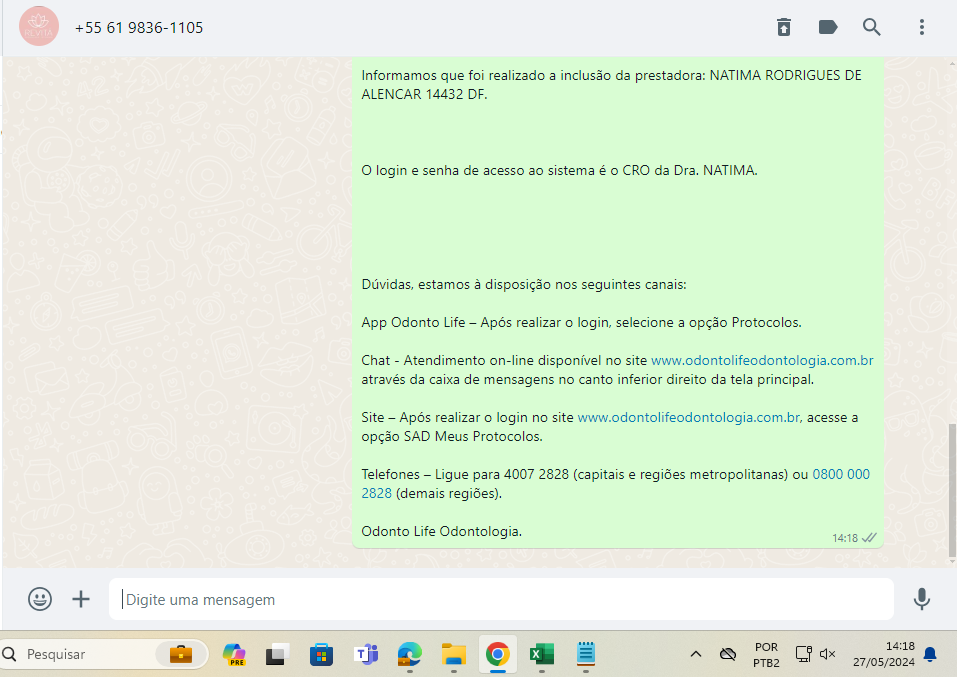Click text 'Dúvidas, estamos à disposição nos seguintes canais:'
This screenshot has width=957, height=677.
pyautogui.click(x=524, y=284)
